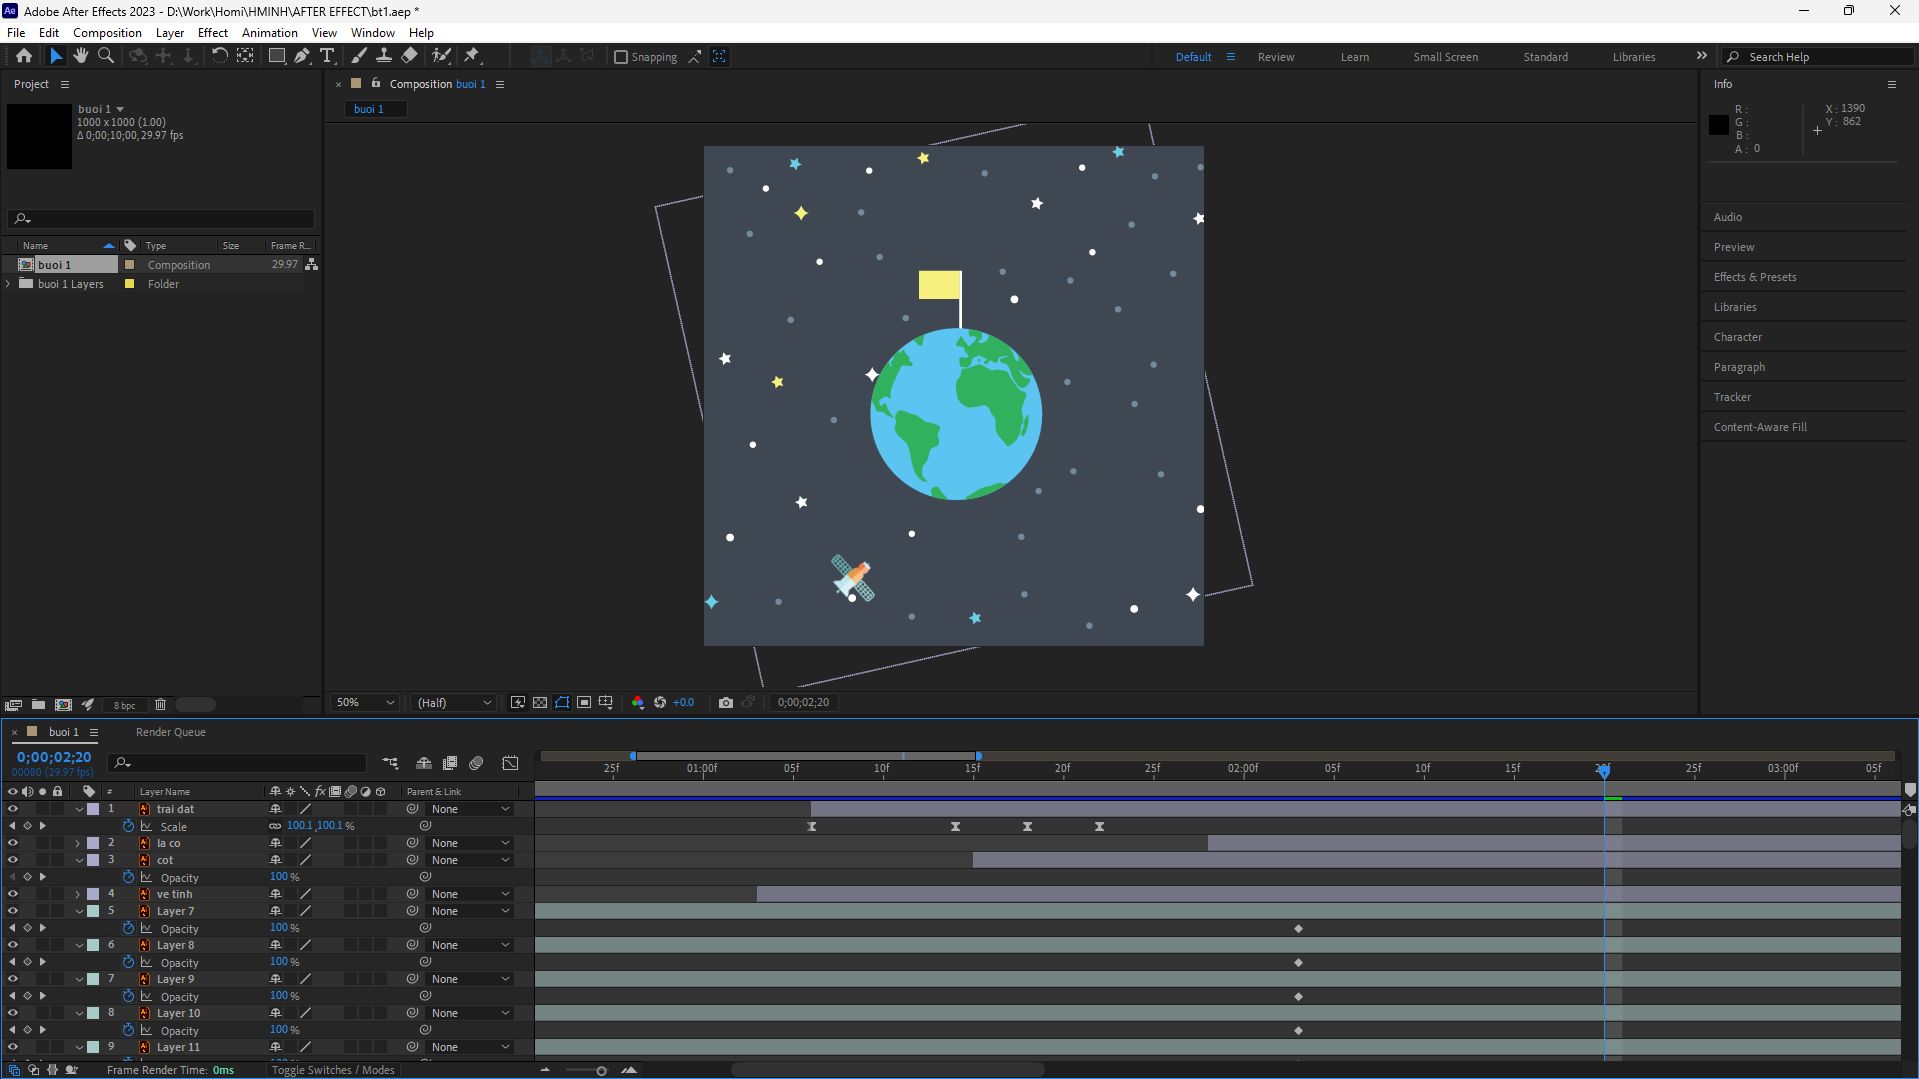1919x1079 pixels.
Task: Open the Effects & Presets panel
Action: coord(1754,277)
